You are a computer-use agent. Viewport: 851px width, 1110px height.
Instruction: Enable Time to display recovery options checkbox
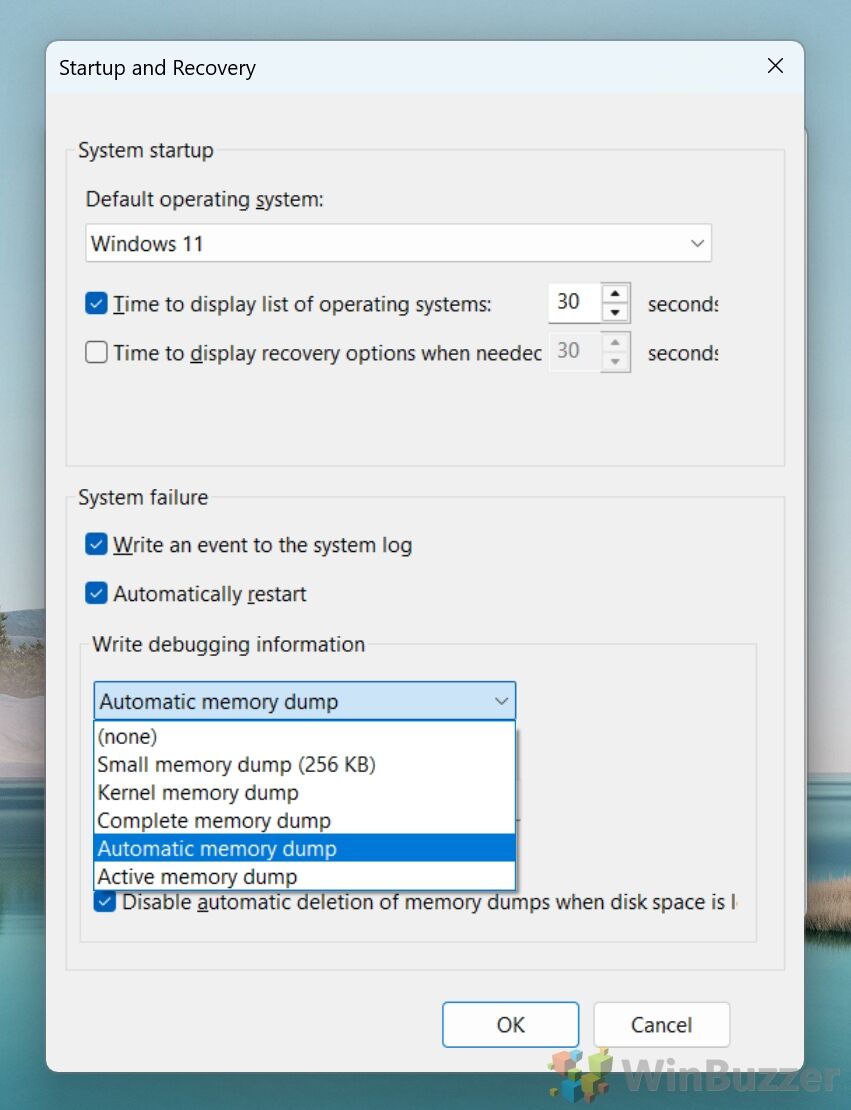tap(96, 353)
